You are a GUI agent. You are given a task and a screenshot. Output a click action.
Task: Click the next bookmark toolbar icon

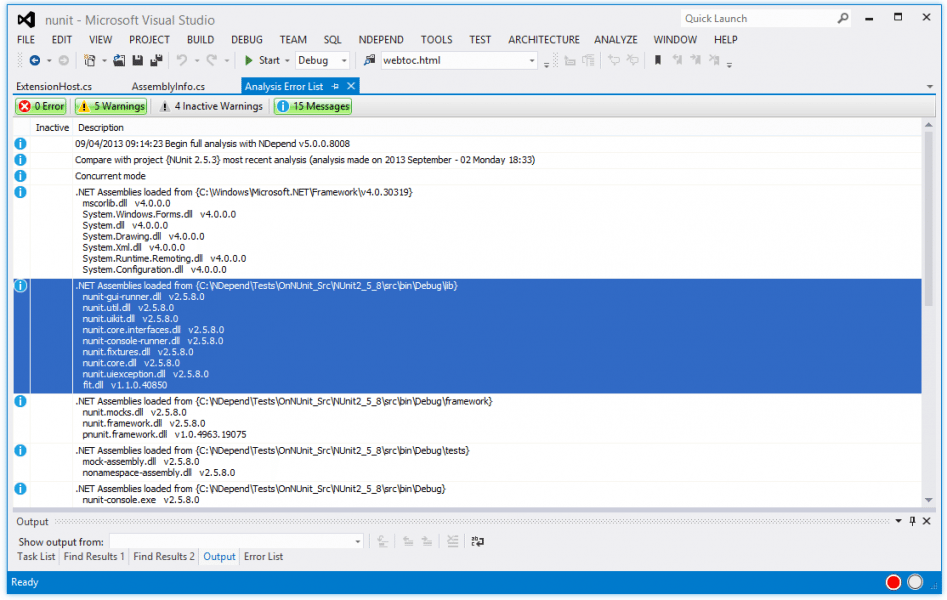pos(696,60)
